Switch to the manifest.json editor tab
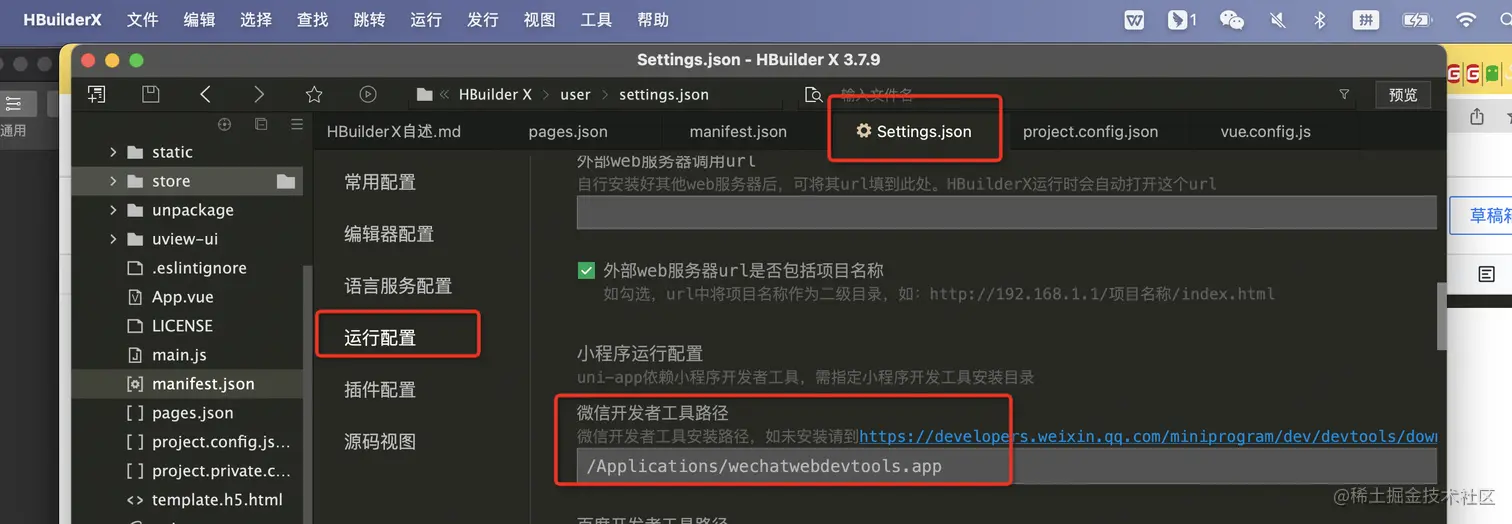The height and width of the screenshot is (524, 1512). 738,131
